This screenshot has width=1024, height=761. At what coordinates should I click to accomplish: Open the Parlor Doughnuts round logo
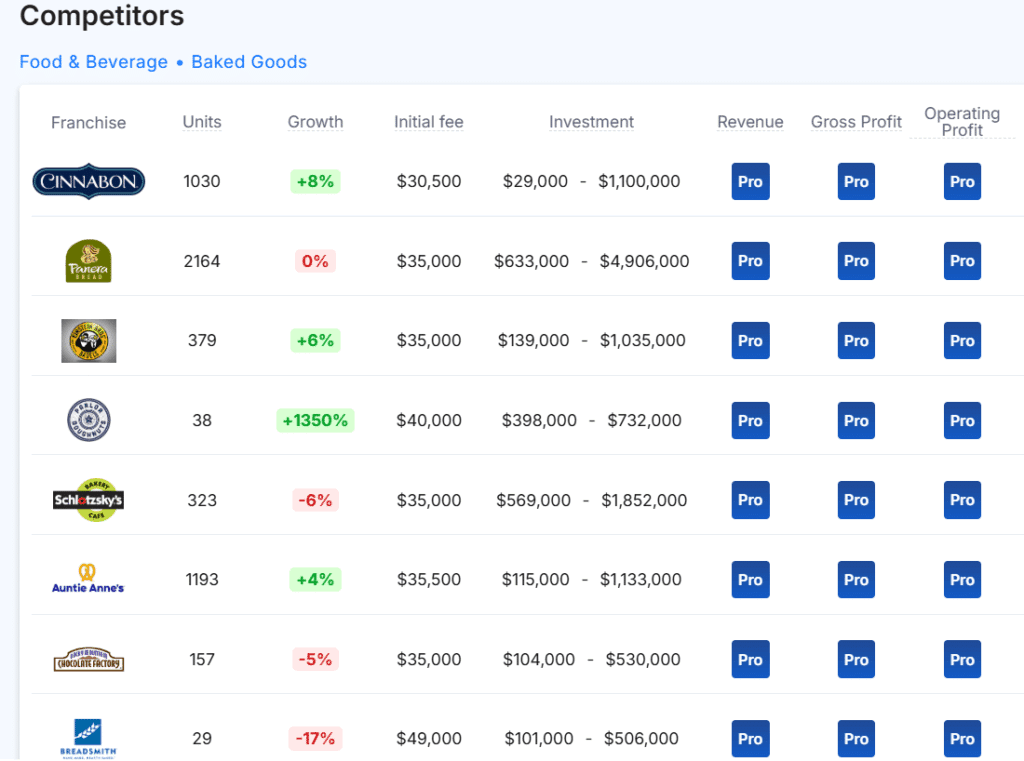pyautogui.click(x=88, y=420)
